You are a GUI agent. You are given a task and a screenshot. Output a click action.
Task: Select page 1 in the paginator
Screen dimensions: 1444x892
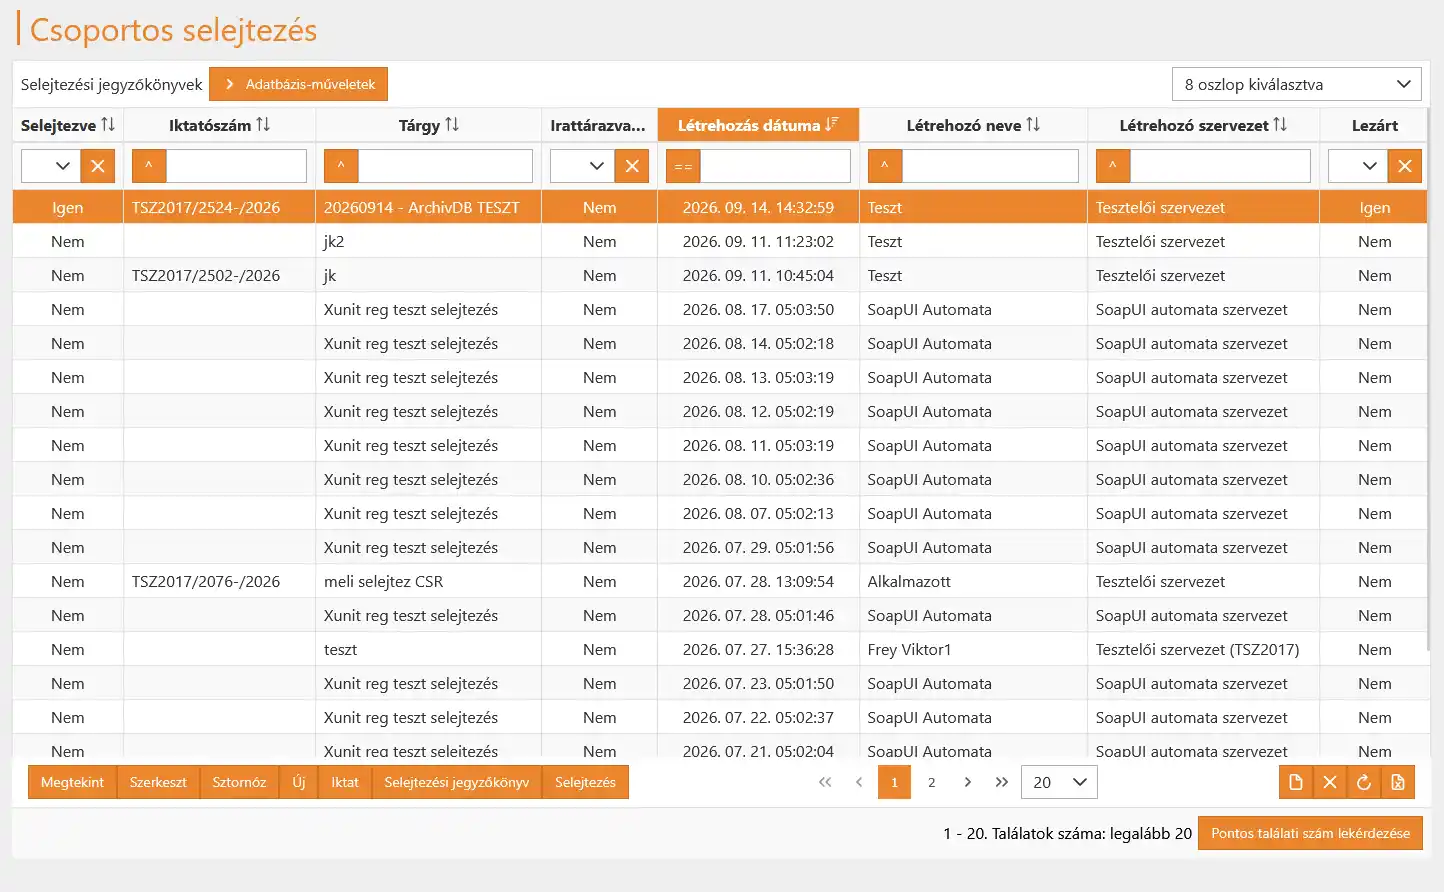[894, 782]
